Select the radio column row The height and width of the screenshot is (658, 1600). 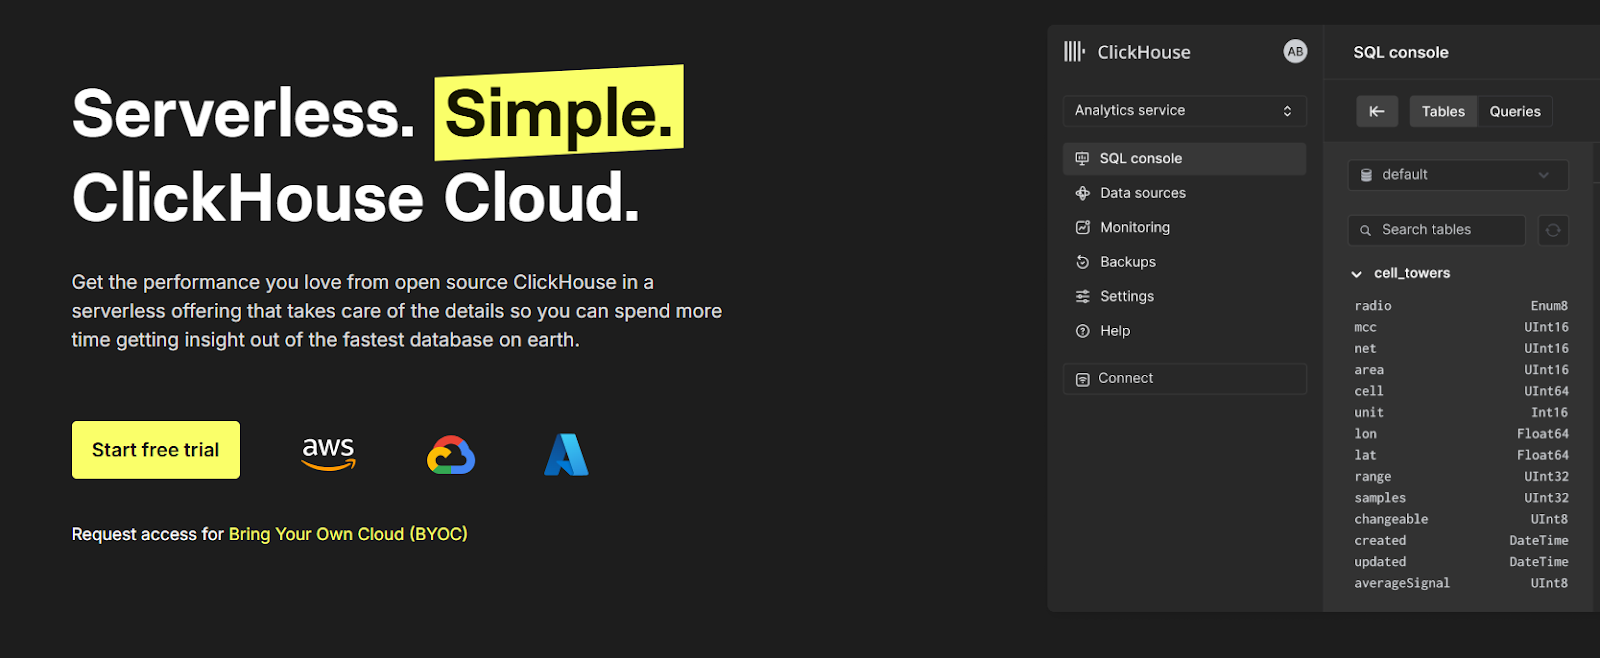tap(1461, 306)
